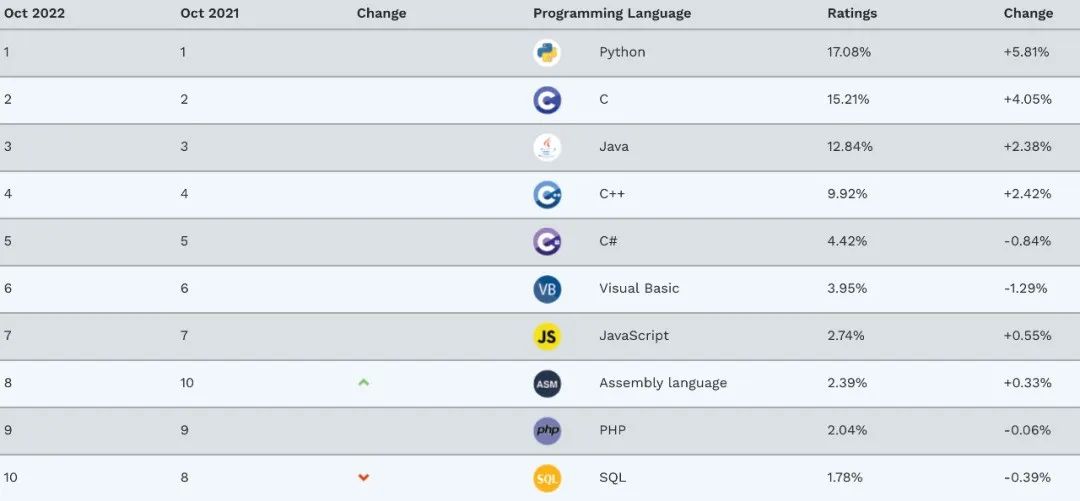Click the C++ logo icon
Screen dimensions: 1080x501
click(x=547, y=194)
